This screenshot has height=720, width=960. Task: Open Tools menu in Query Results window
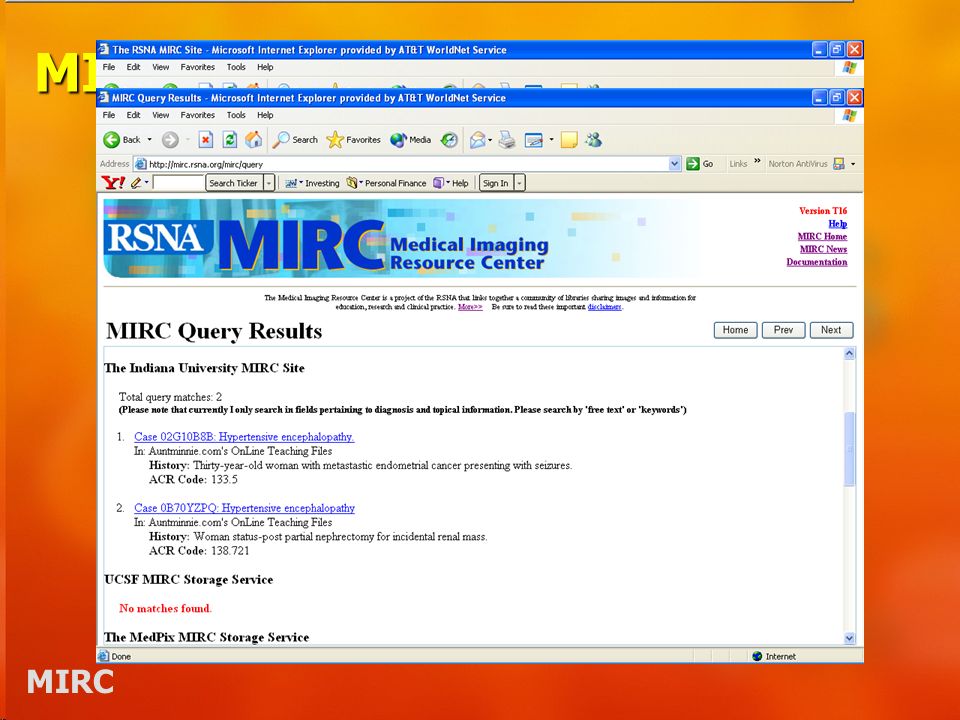(x=236, y=114)
